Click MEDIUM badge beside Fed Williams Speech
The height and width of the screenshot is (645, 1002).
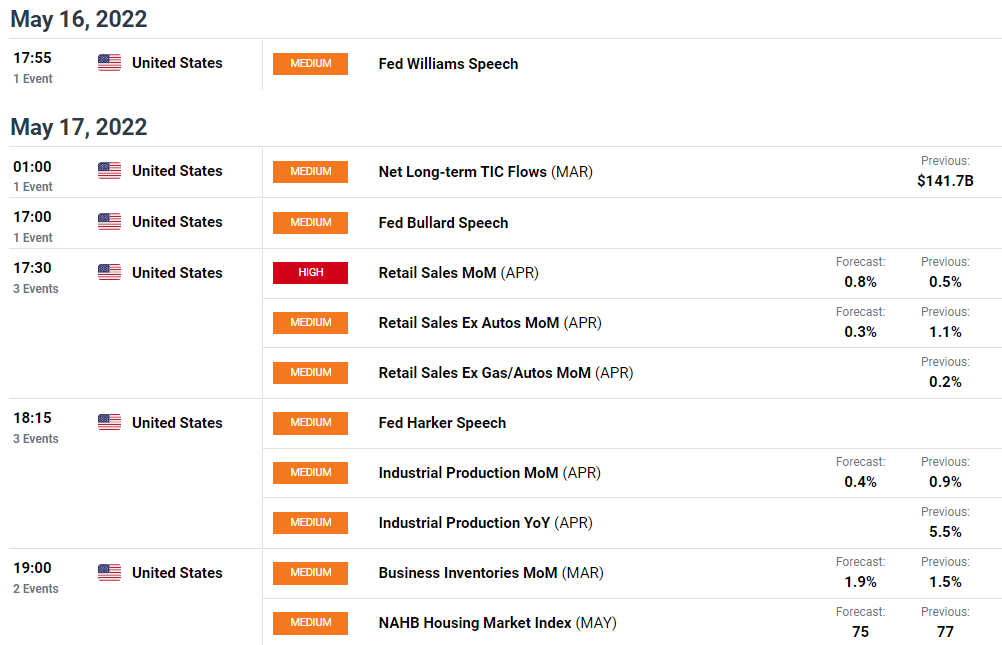[x=311, y=64]
